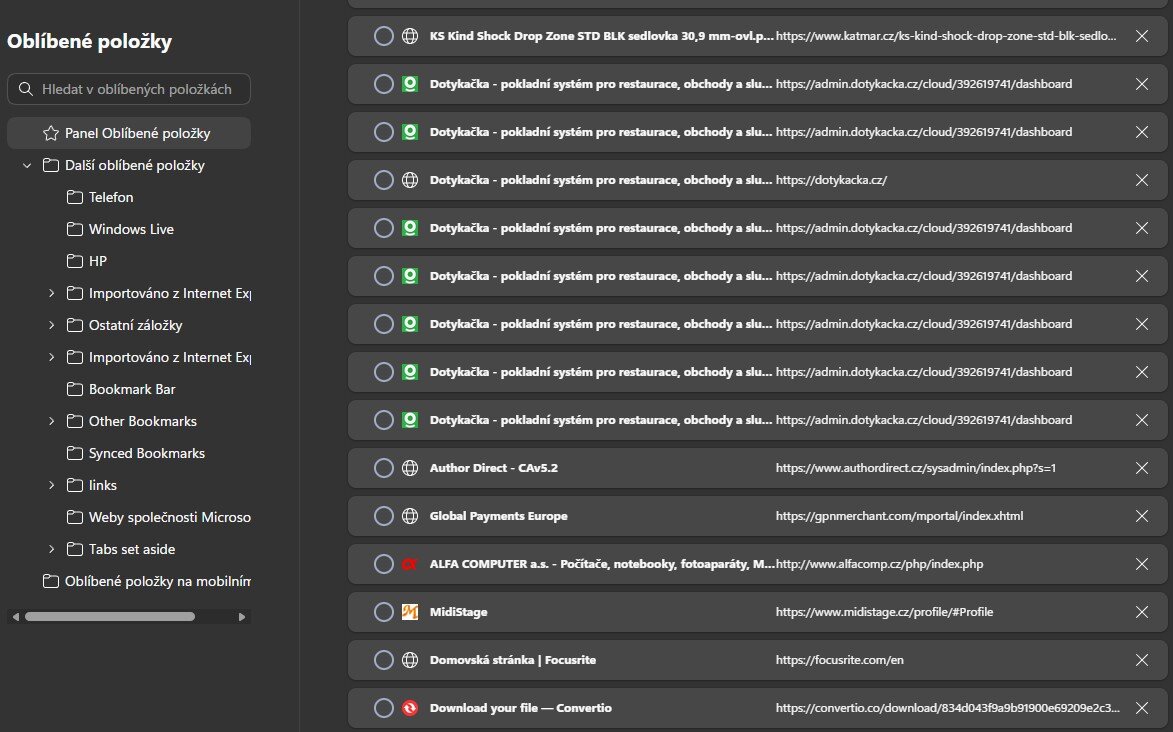Open the MidiStage favorite title
1173x732 pixels.
coord(459,611)
